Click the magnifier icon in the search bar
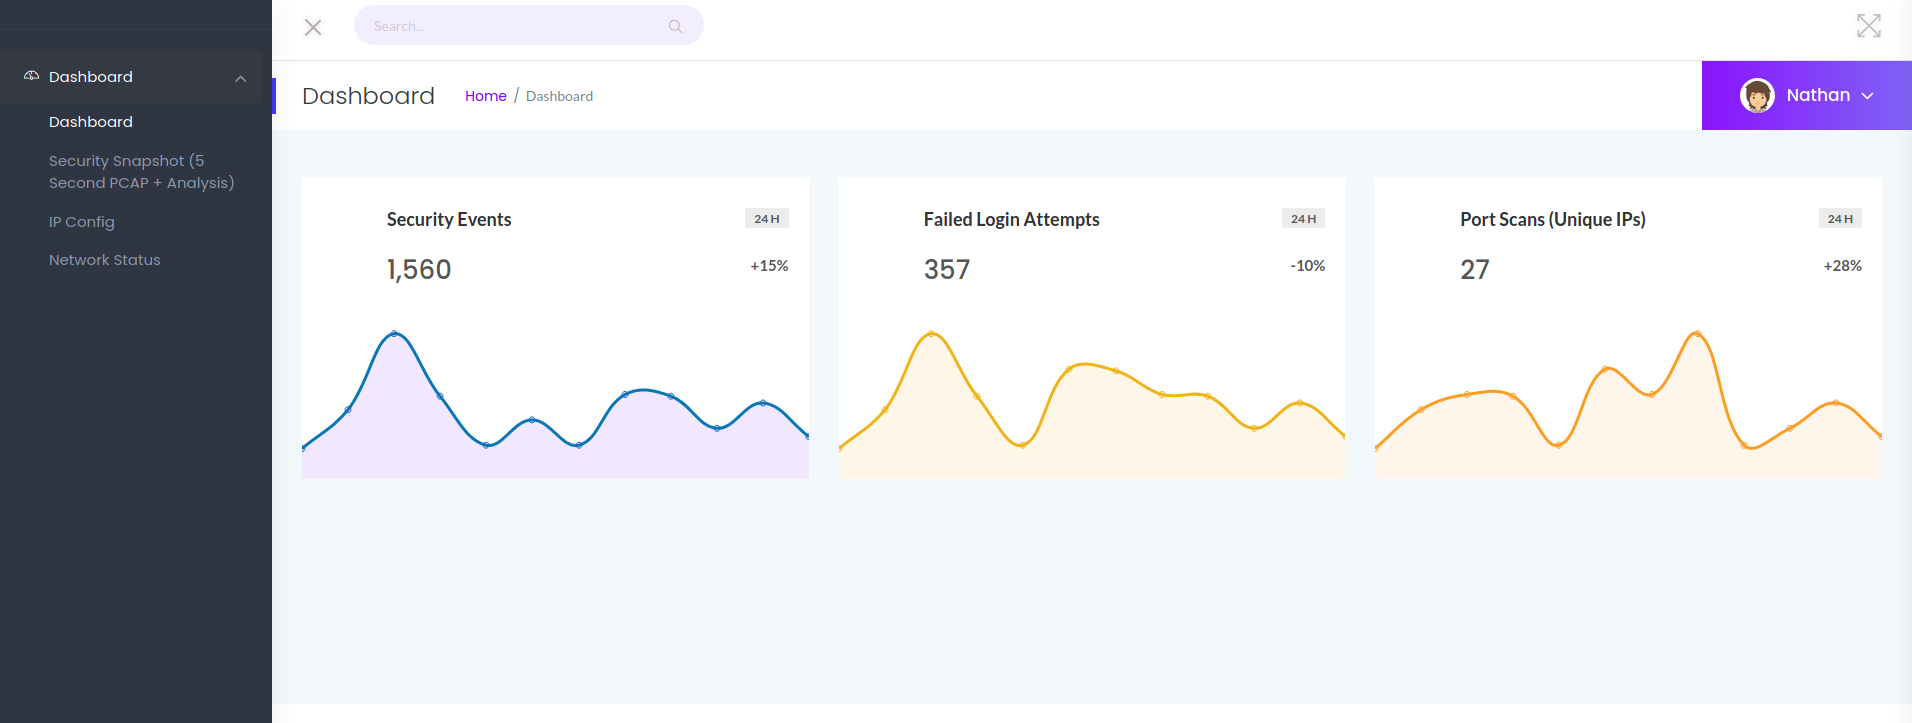 tap(676, 26)
